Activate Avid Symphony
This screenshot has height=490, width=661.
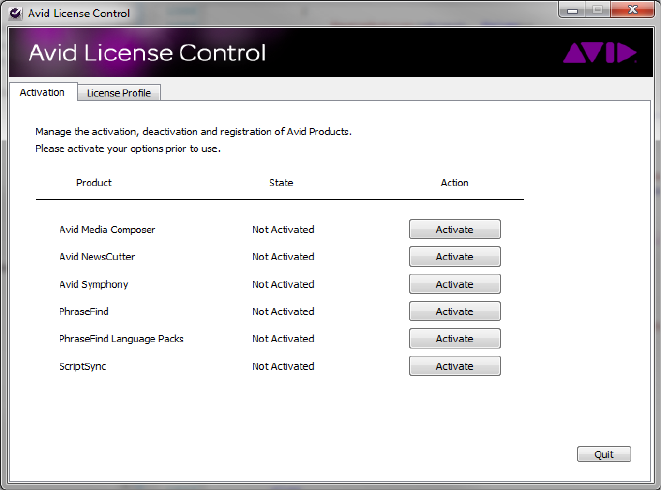click(x=454, y=284)
